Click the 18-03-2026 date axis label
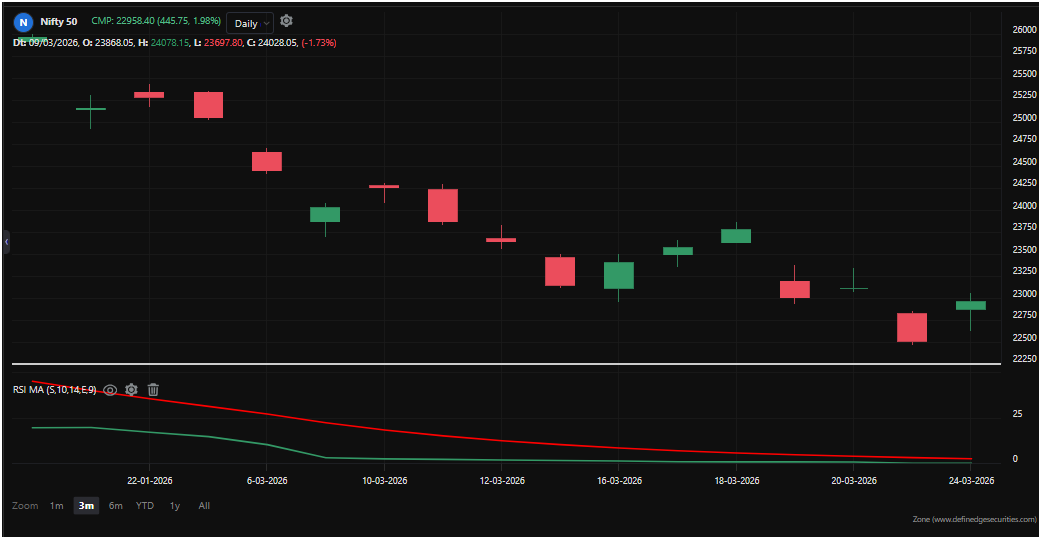This screenshot has width=1041, height=539. [736, 481]
